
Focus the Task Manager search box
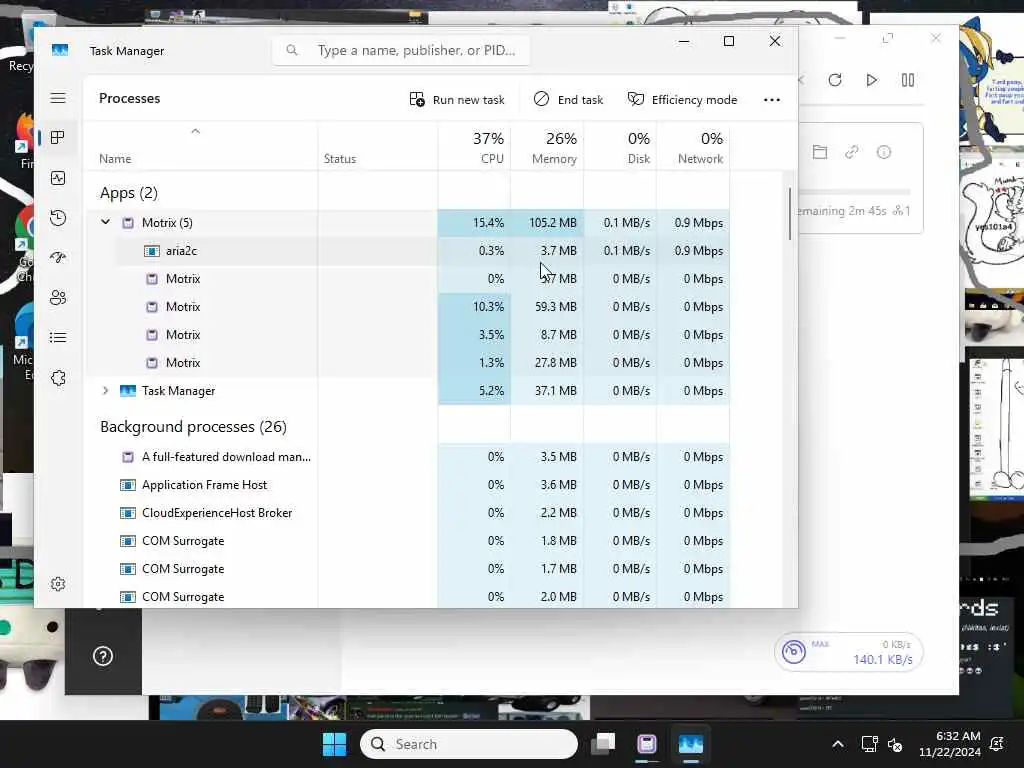tap(401, 50)
